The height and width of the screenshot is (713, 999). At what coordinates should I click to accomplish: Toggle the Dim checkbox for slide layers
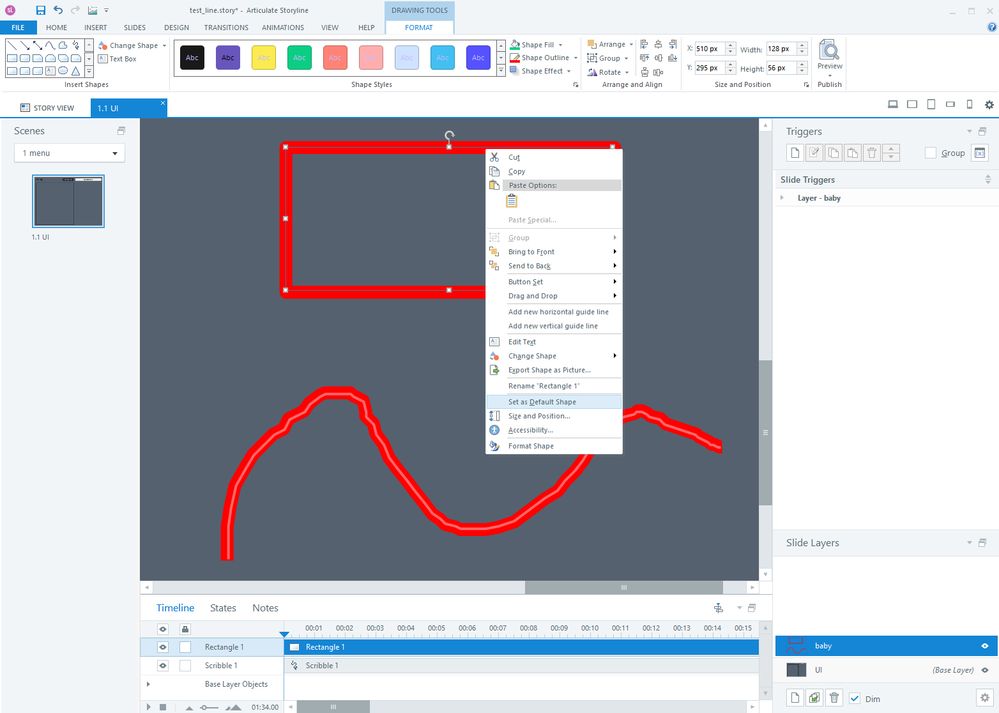coord(854,698)
